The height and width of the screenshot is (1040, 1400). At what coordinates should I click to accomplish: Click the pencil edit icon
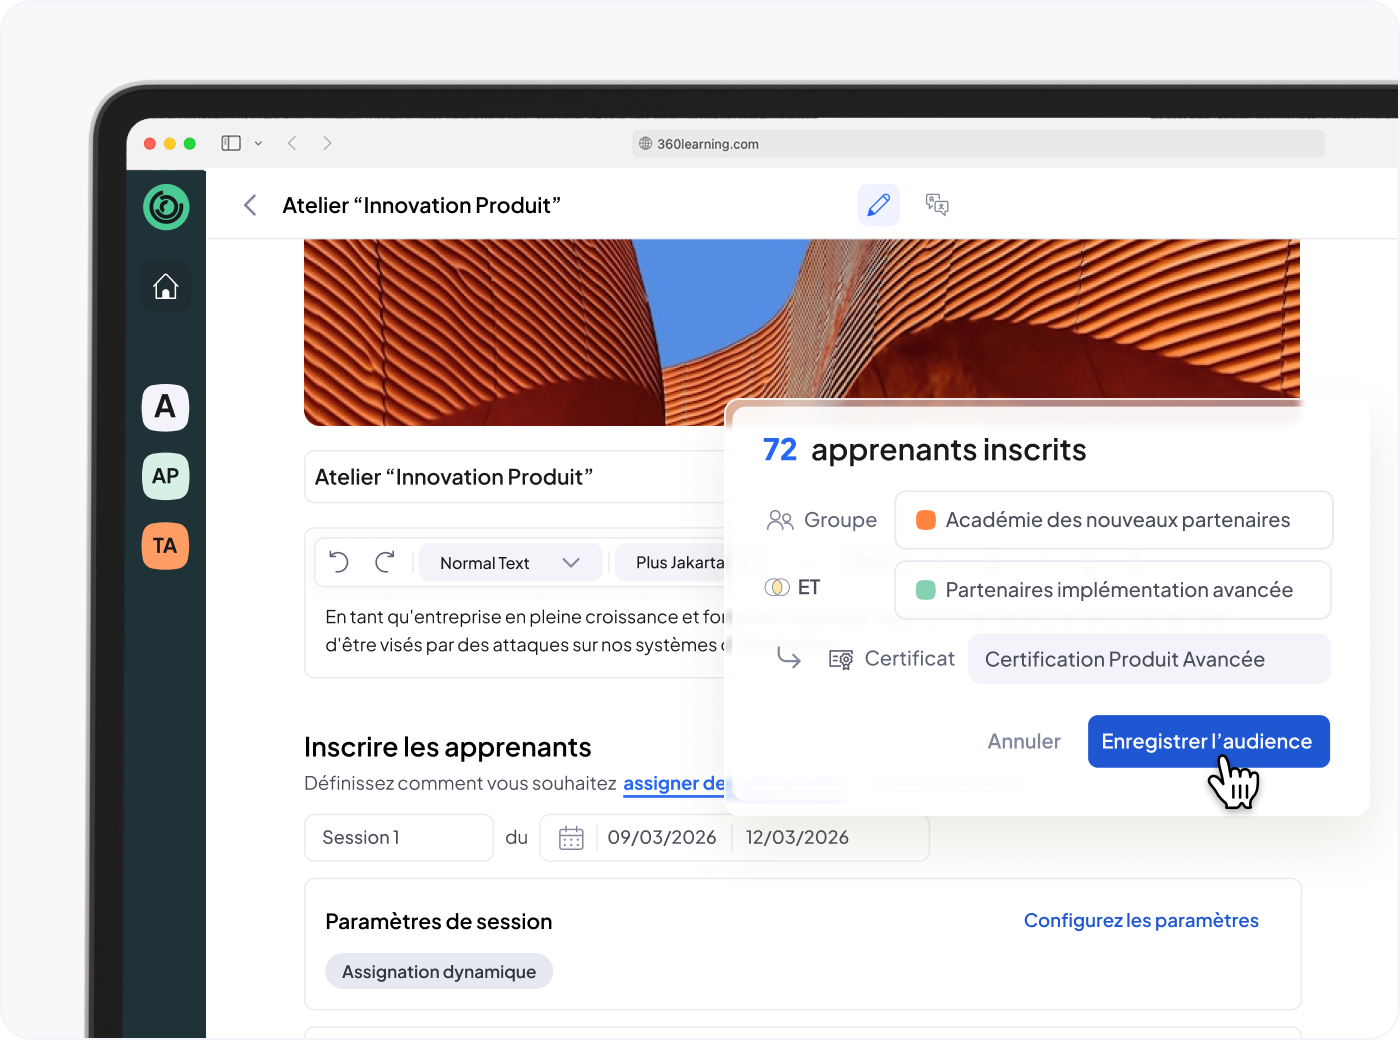(879, 205)
